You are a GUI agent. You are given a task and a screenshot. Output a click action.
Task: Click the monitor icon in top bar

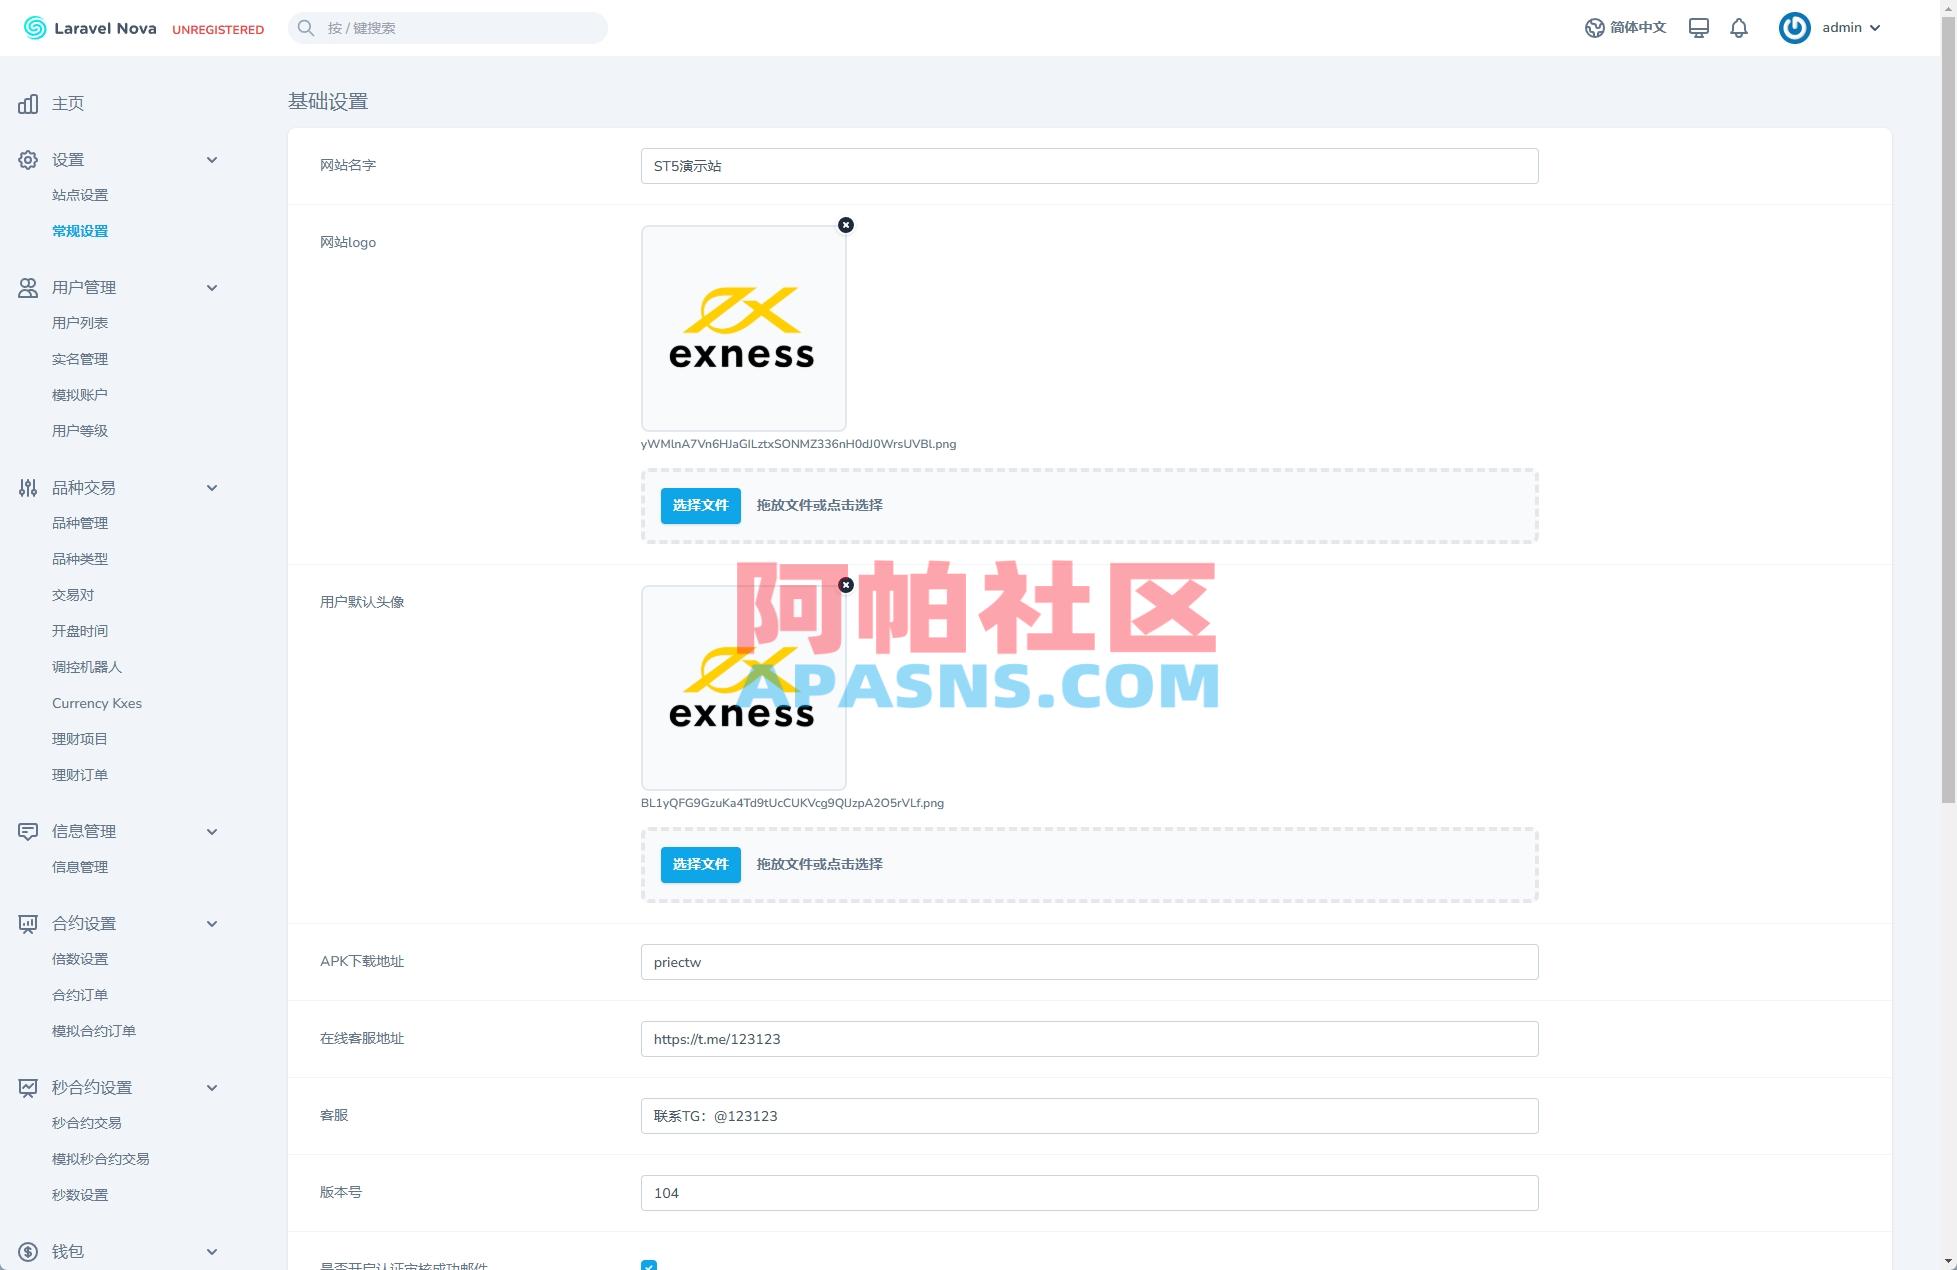pyautogui.click(x=1698, y=27)
